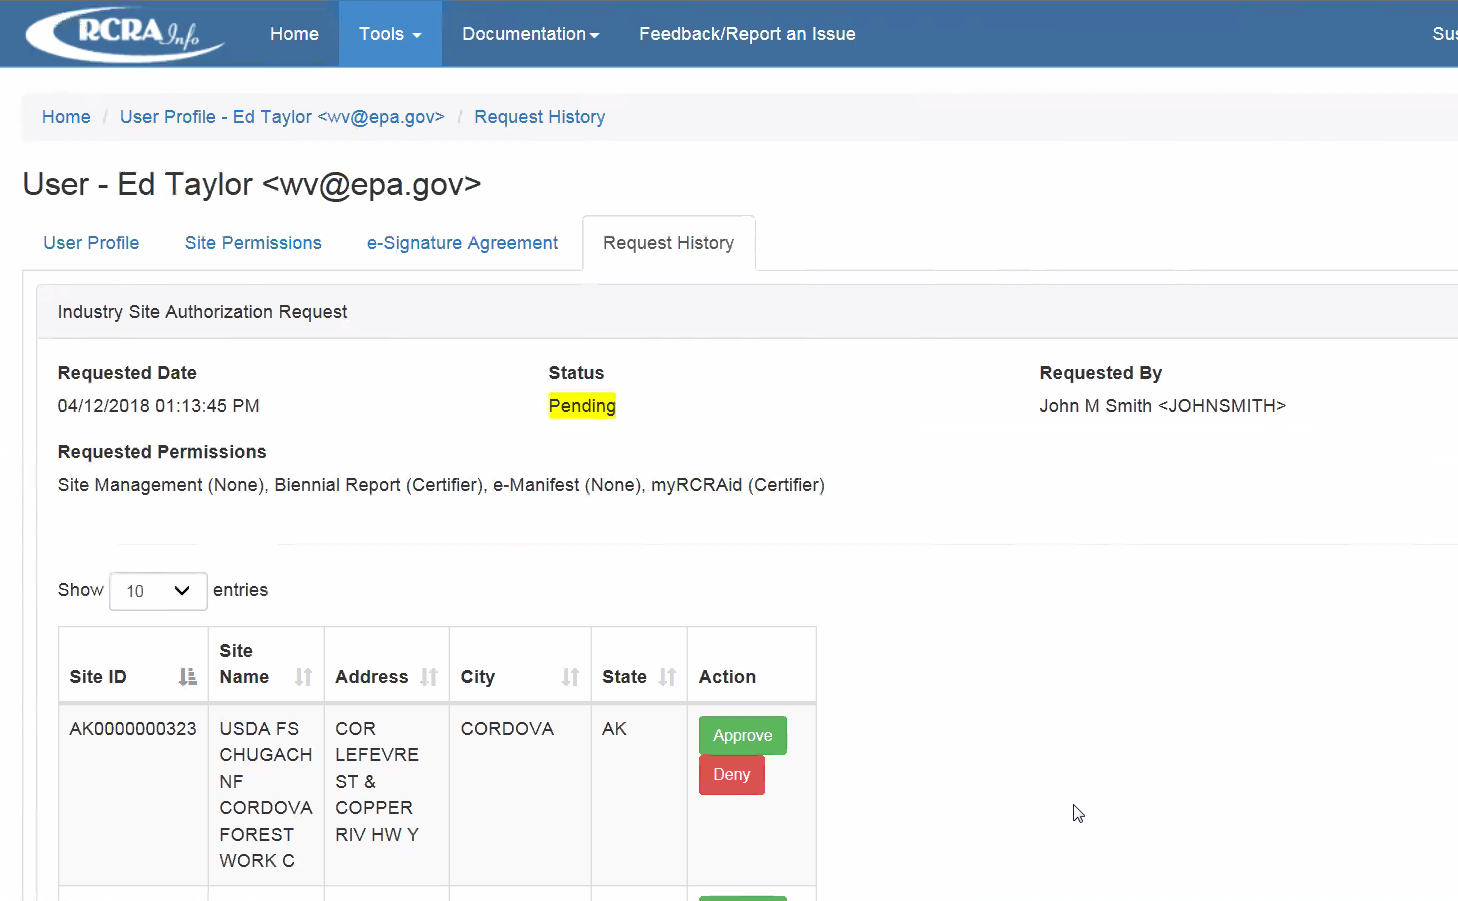Screen dimensions: 1458x901
Task: Open the Tools dropdown menu
Action: [x=390, y=34]
